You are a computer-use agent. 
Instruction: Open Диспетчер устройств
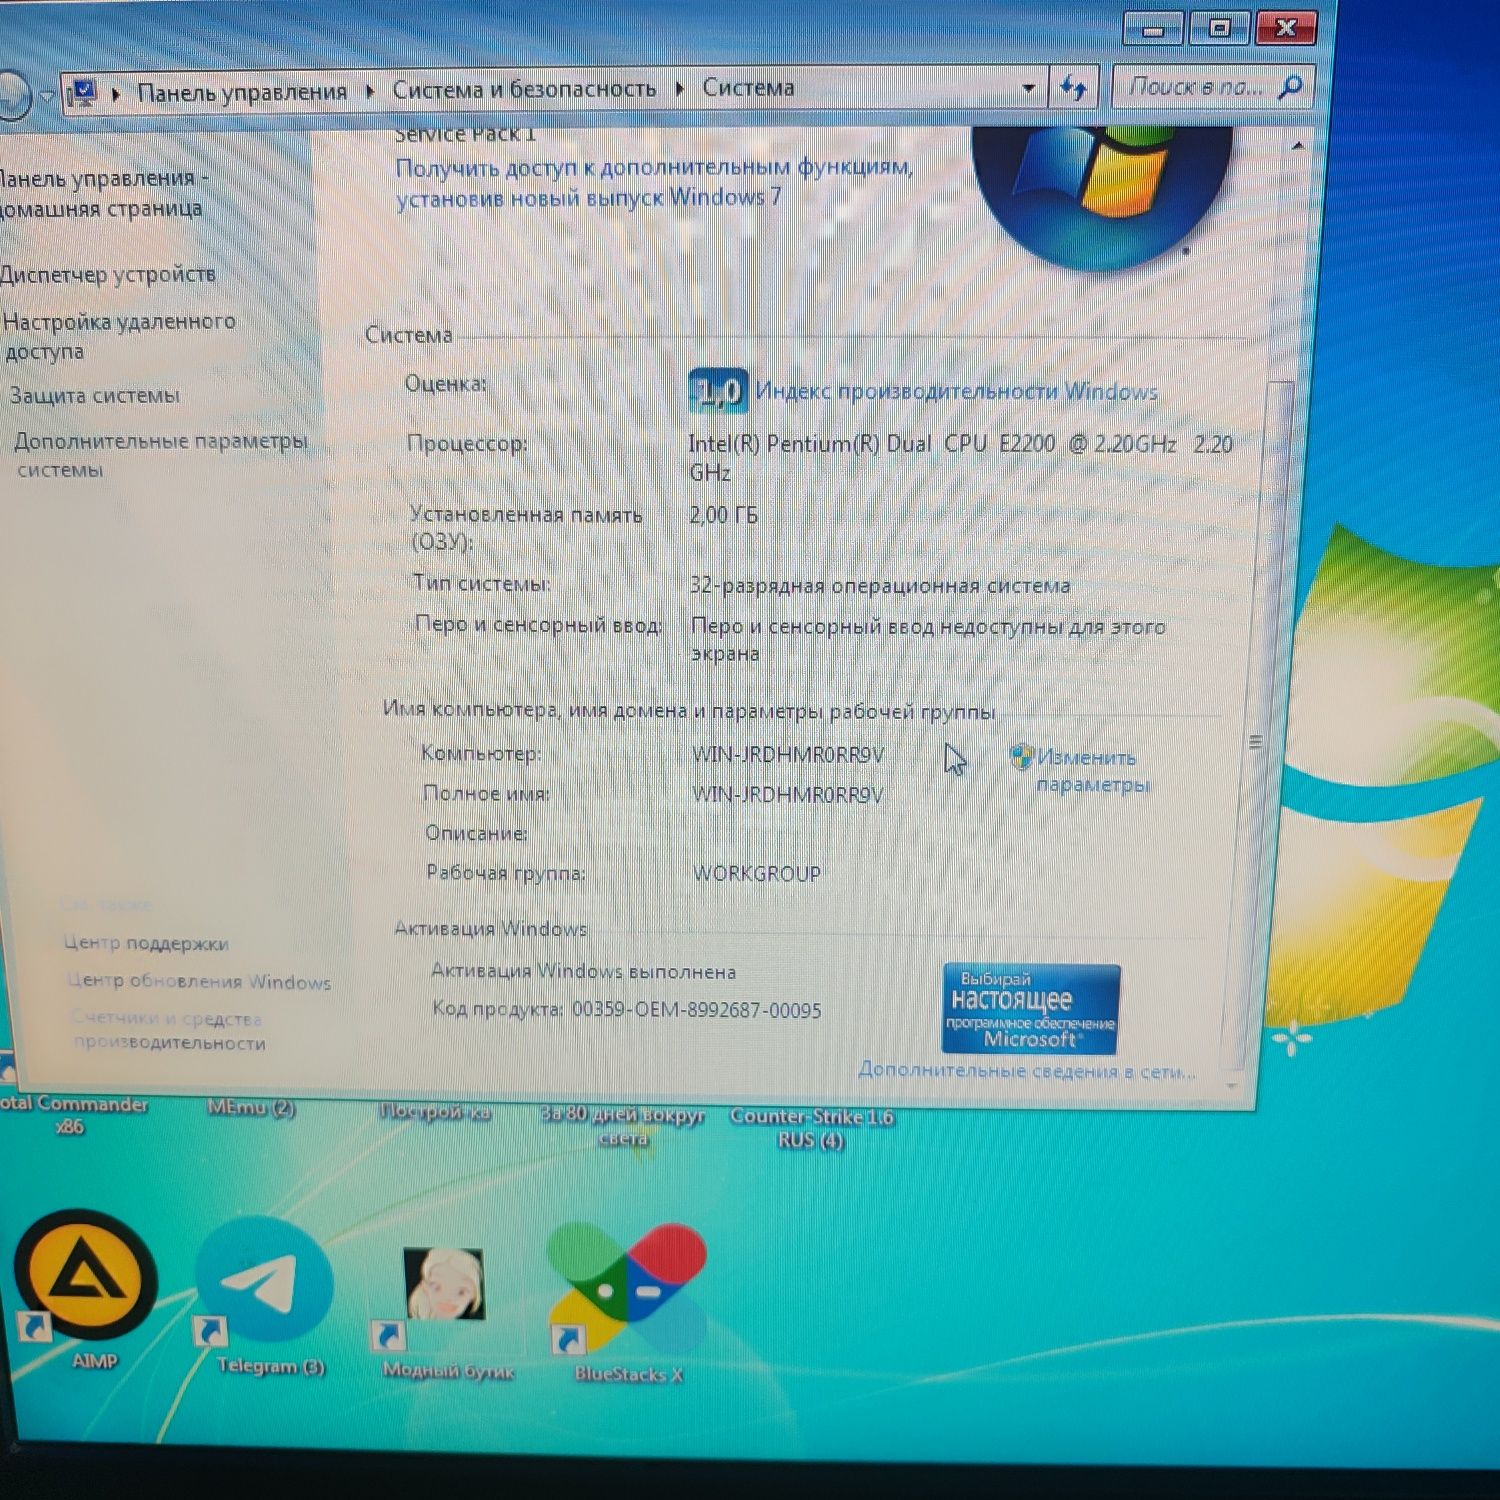pos(108,274)
